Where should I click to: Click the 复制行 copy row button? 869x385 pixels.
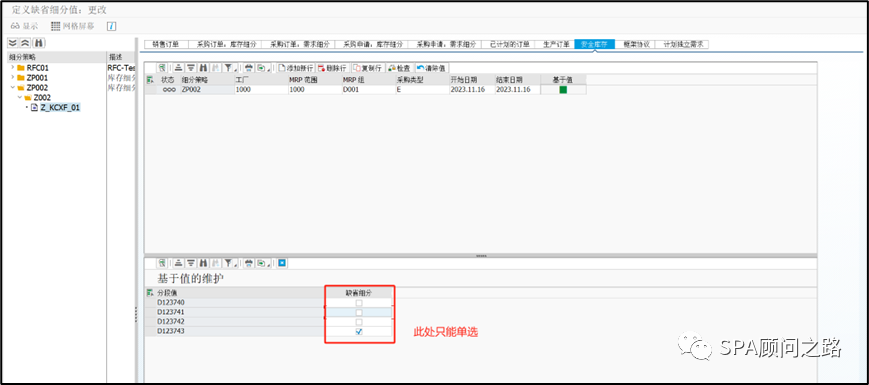coord(368,68)
